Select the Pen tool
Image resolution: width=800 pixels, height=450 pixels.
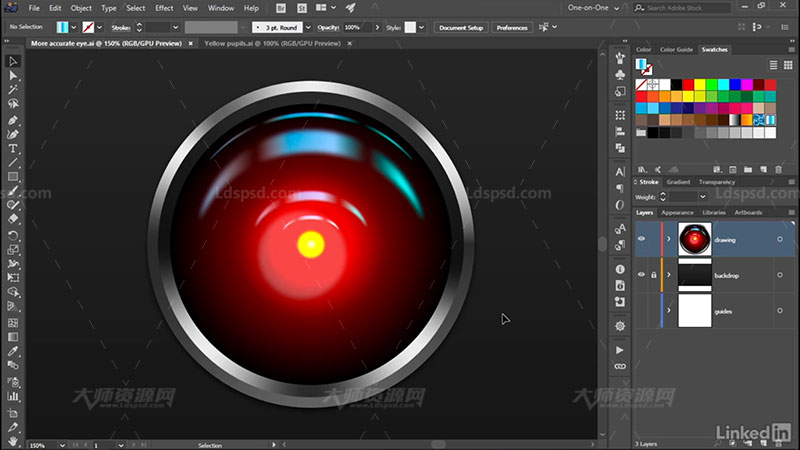tap(13, 120)
